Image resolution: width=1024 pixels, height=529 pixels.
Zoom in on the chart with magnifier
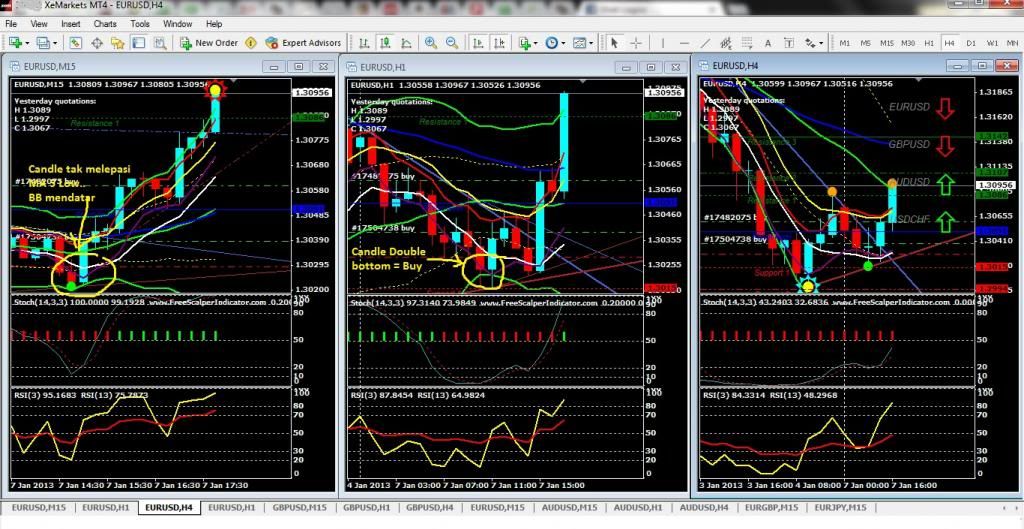(x=431, y=43)
